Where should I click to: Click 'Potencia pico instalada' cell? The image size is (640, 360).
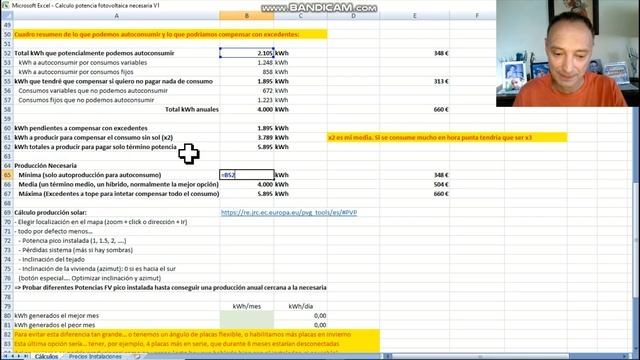tap(116, 240)
